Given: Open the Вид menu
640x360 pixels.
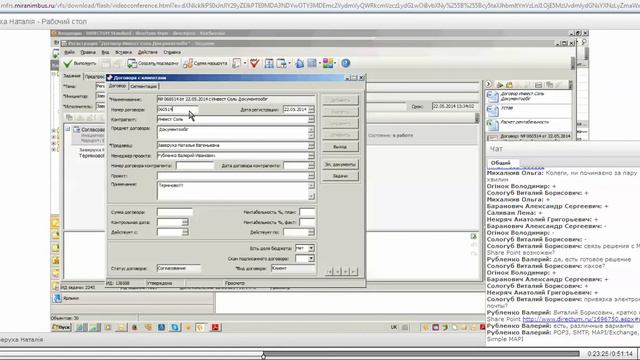Looking at the screenshot, I should pyautogui.click(x=105, y=52).
